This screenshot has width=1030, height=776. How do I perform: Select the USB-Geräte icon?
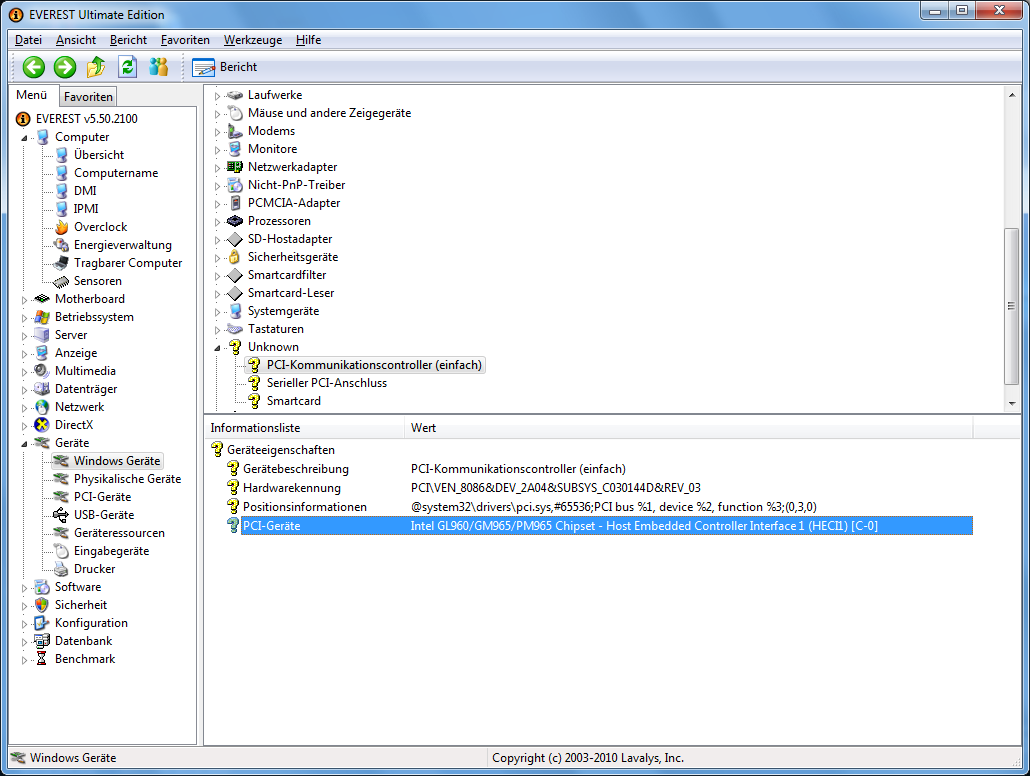(61, 515)
